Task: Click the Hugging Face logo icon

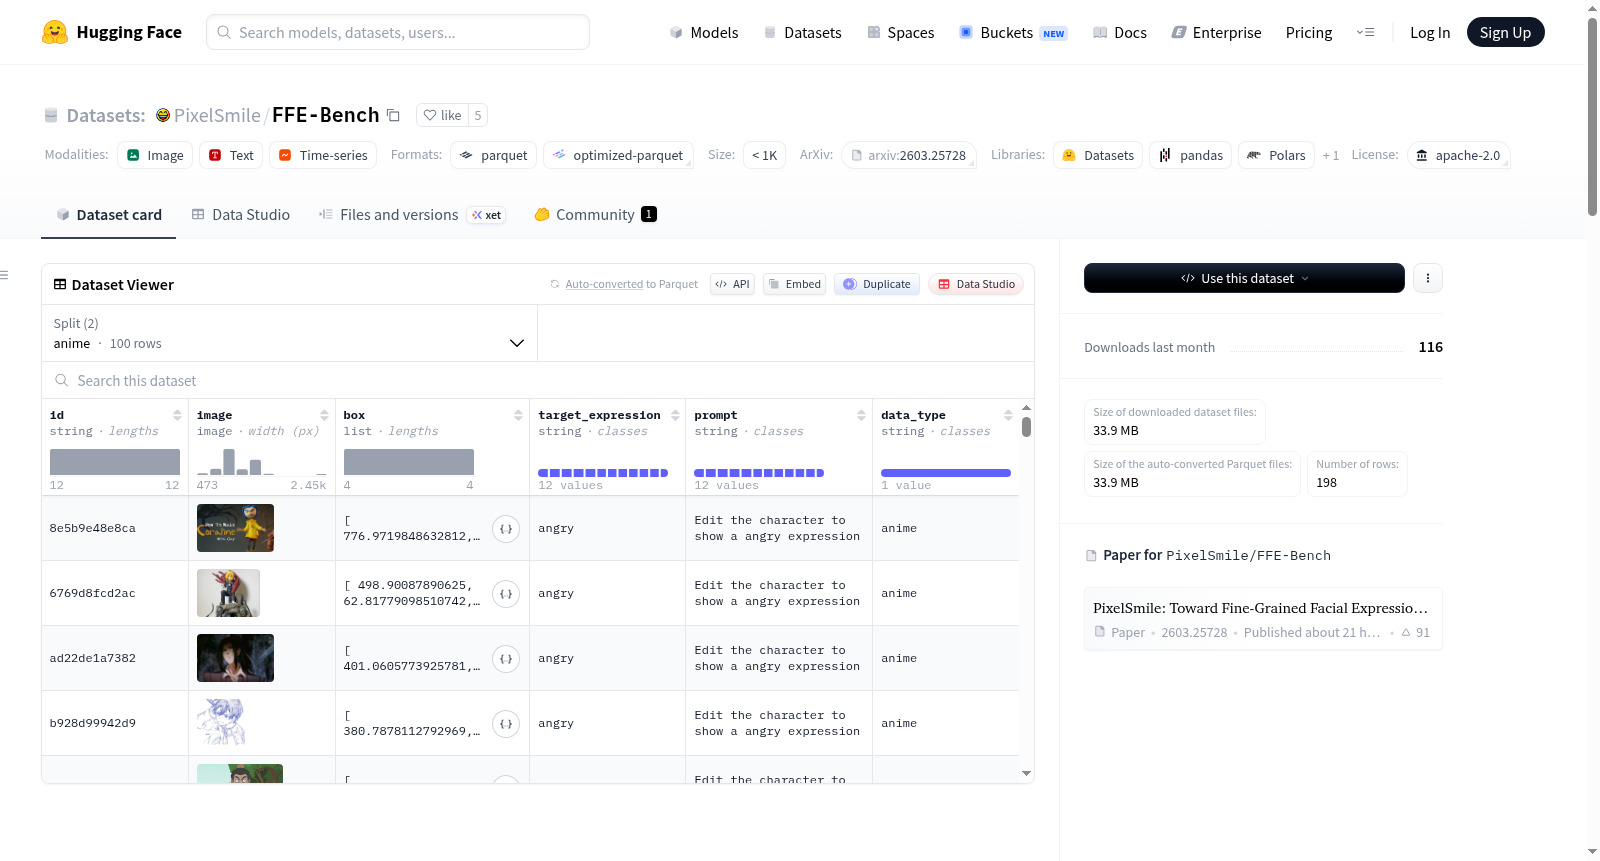Action: click(x=55, y=32)
